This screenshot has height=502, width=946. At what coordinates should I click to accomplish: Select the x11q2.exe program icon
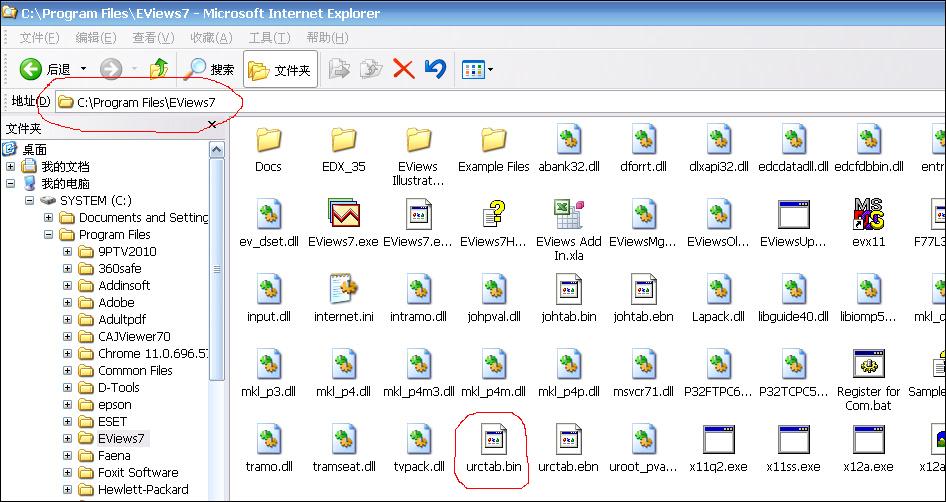718,439
